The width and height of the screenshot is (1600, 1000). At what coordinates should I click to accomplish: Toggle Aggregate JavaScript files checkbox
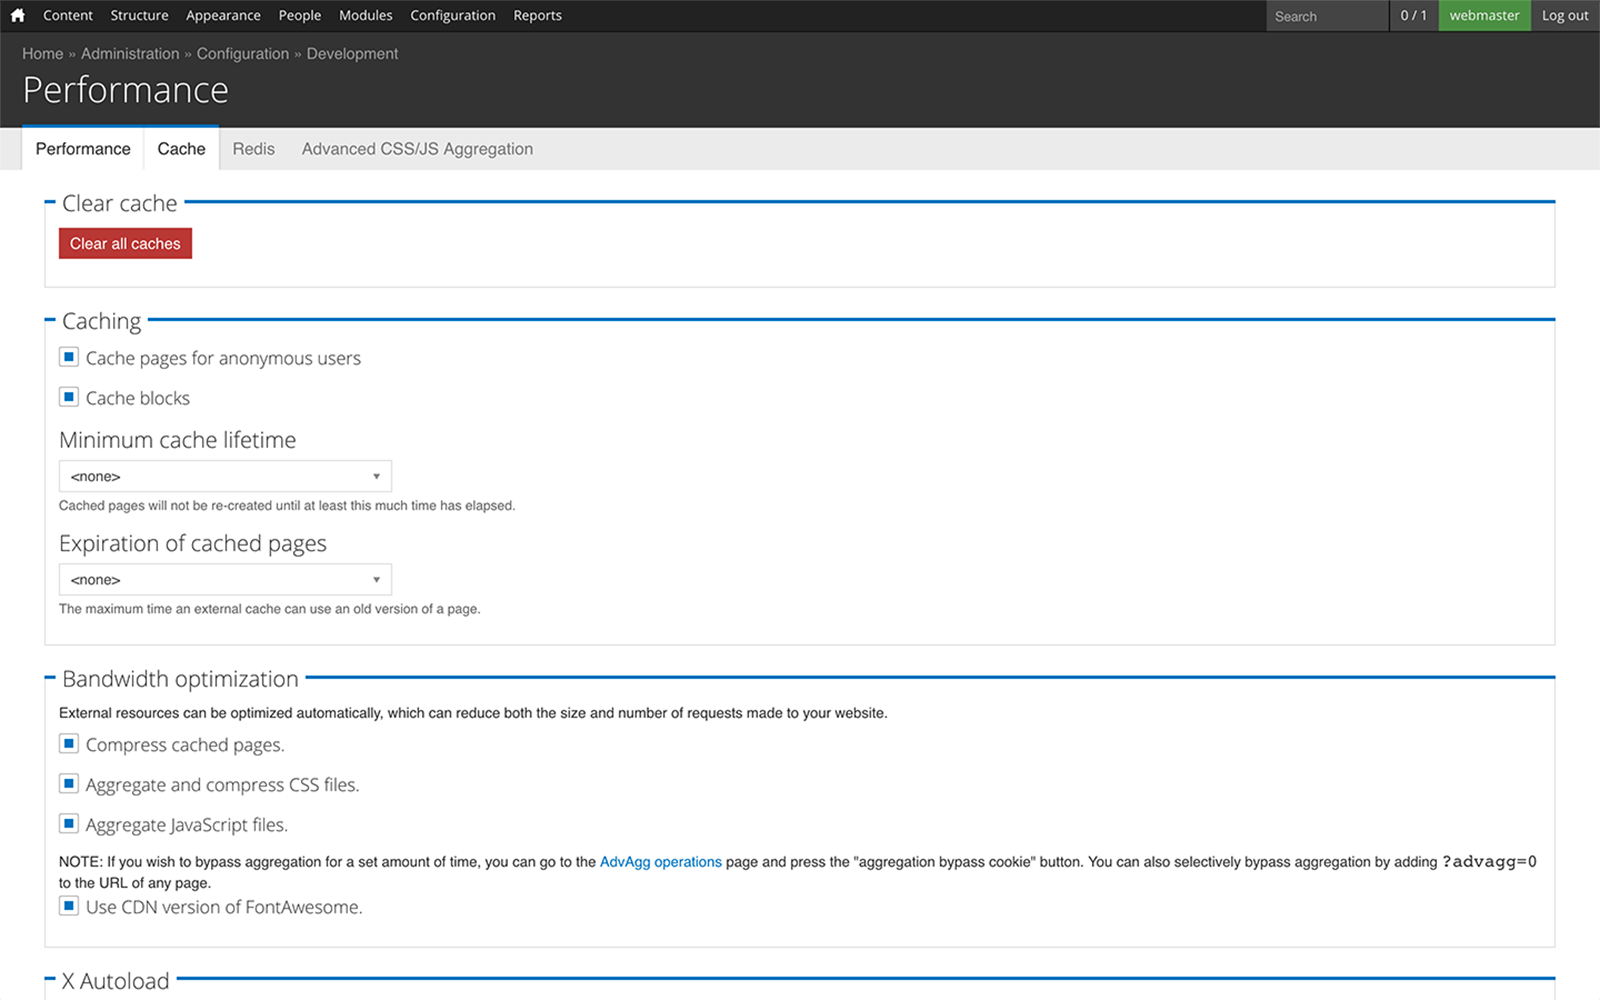point(69,824)
